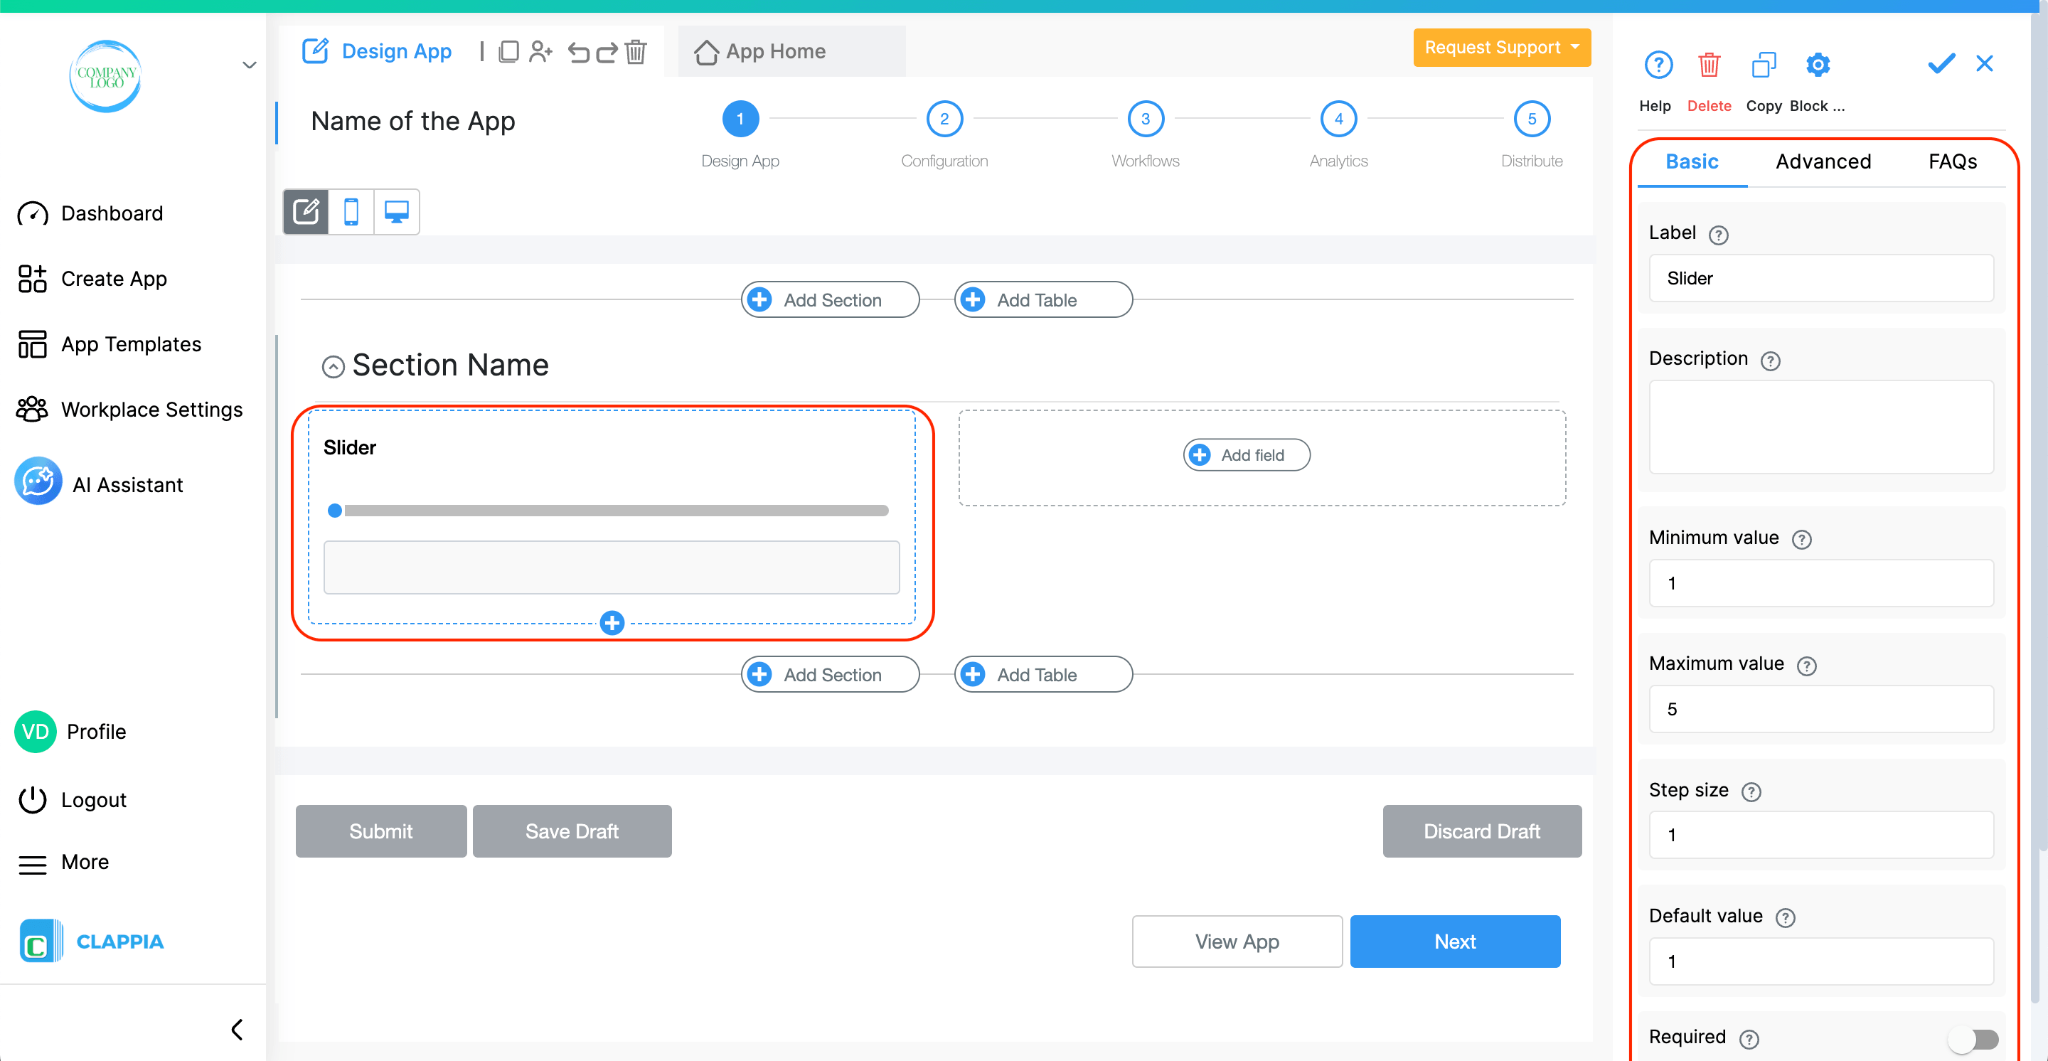The width and height of the screenshot is (2048, 1061).
Task: Click the Maximum value input
Action: (1821, 709)
